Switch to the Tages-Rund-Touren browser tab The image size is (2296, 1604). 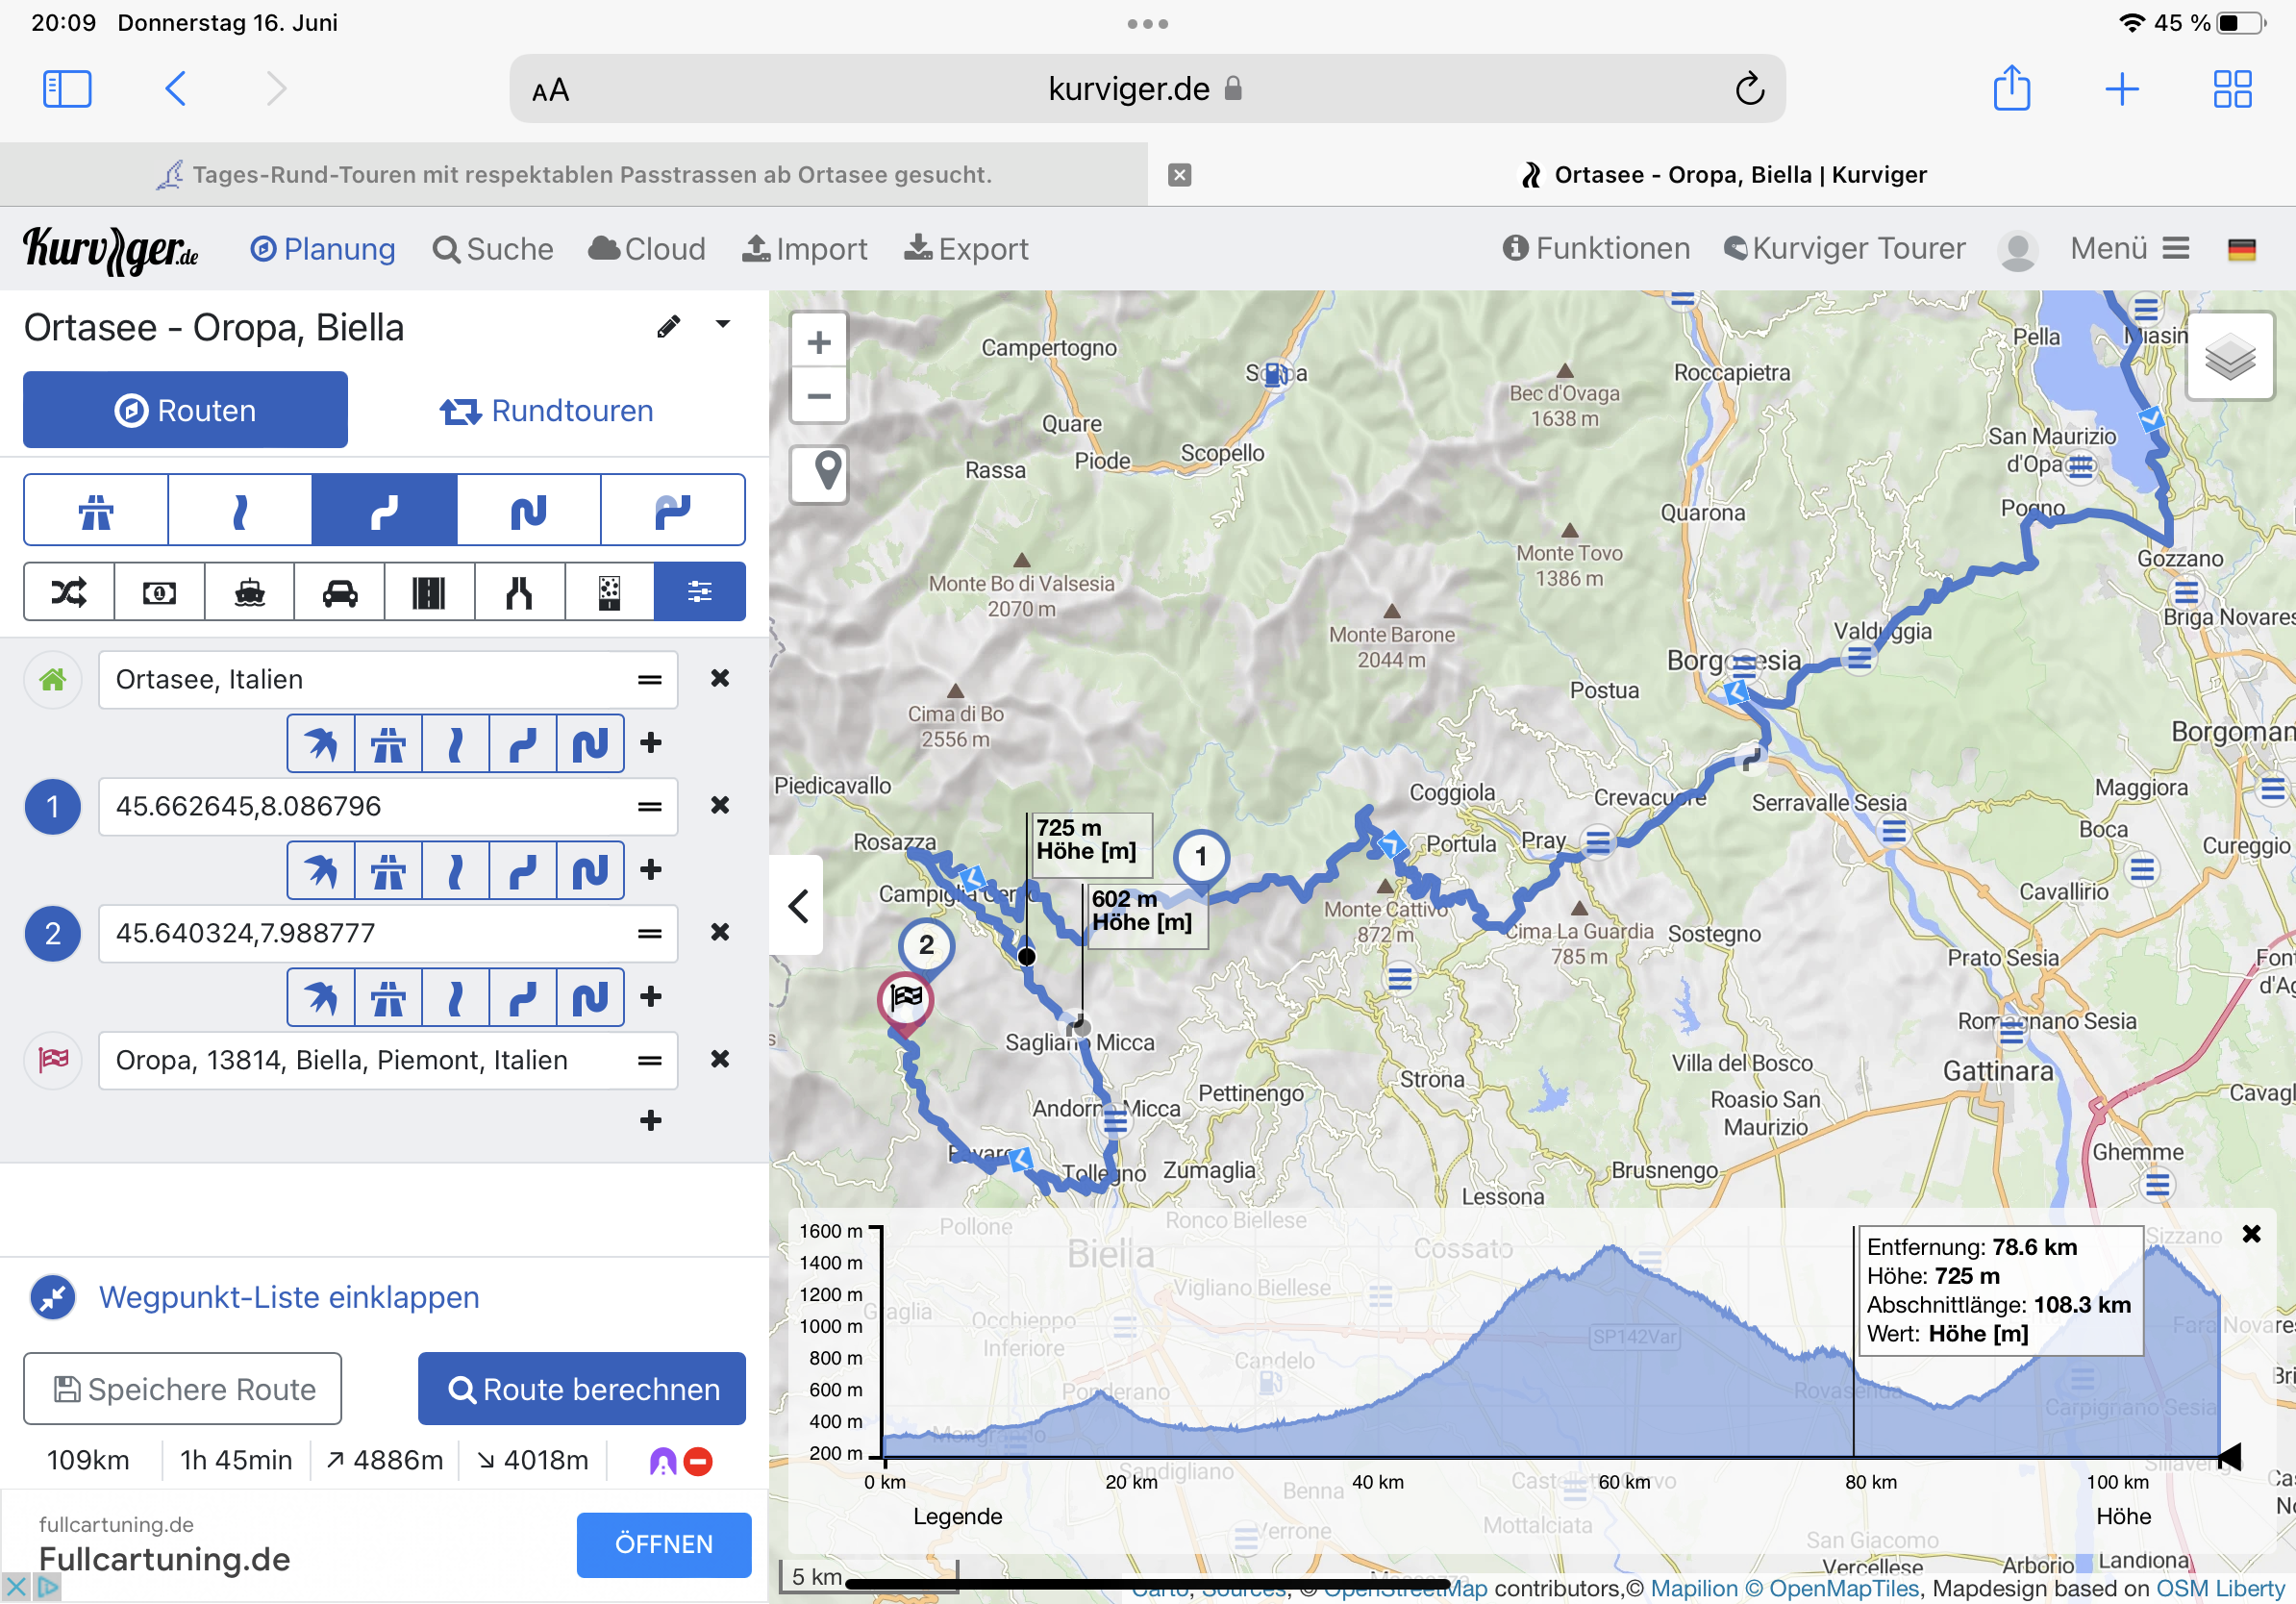tap(574, 175)
